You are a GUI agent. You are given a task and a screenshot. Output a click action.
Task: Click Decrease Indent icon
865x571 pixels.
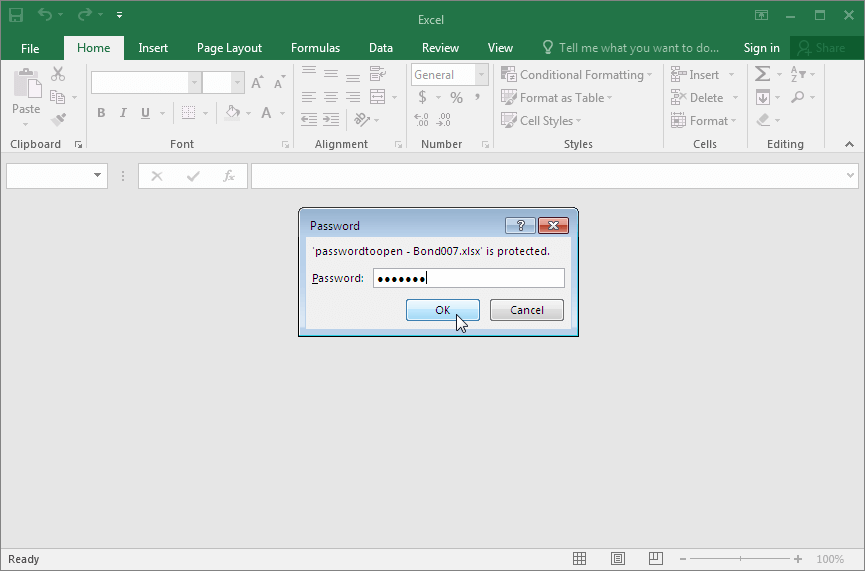(x=309, y=120)
